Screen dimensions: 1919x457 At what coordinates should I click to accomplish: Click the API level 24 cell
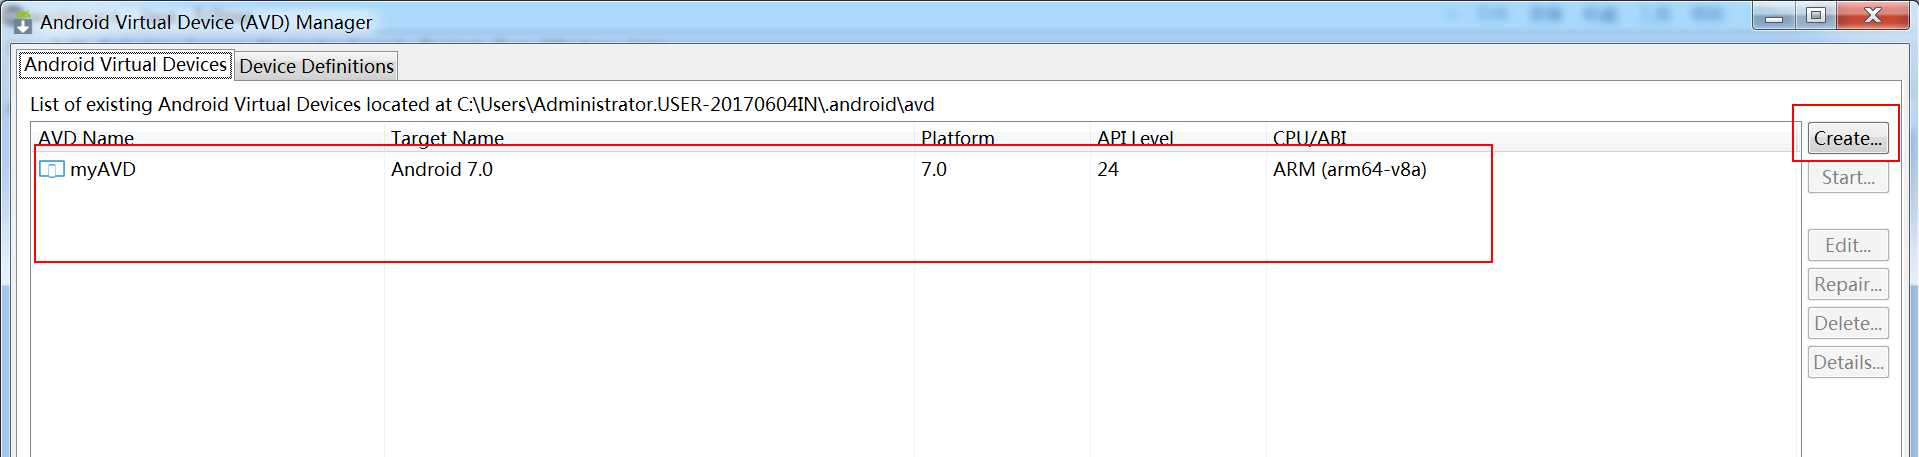click(1108, 169)
